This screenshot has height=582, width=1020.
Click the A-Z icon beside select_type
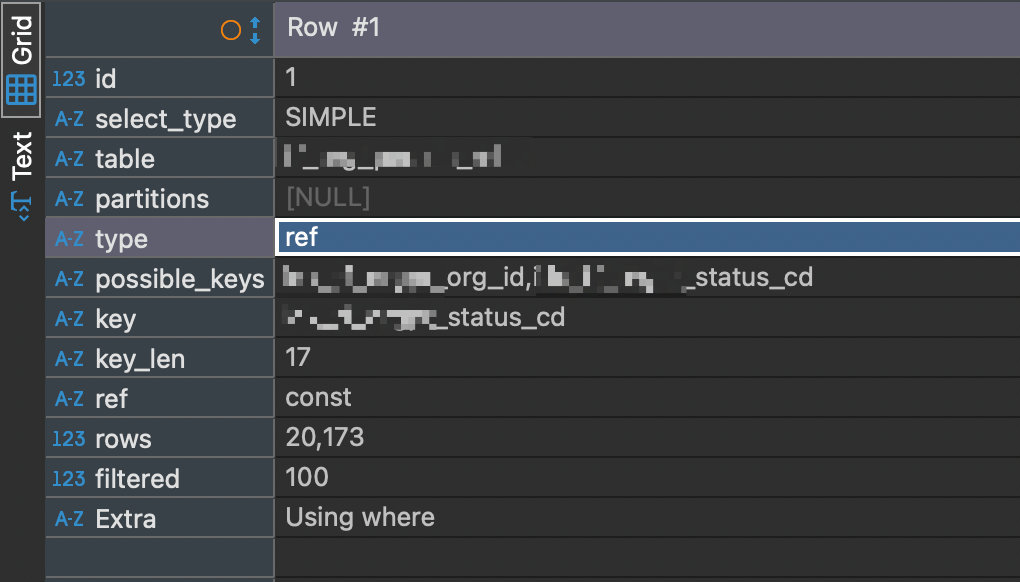point(69,119)
